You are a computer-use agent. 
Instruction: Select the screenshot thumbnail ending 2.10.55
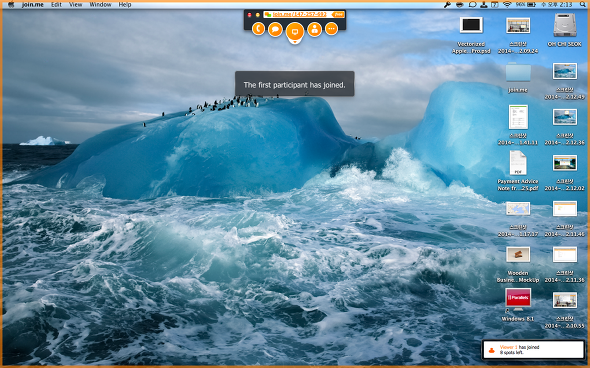(565, 310)
